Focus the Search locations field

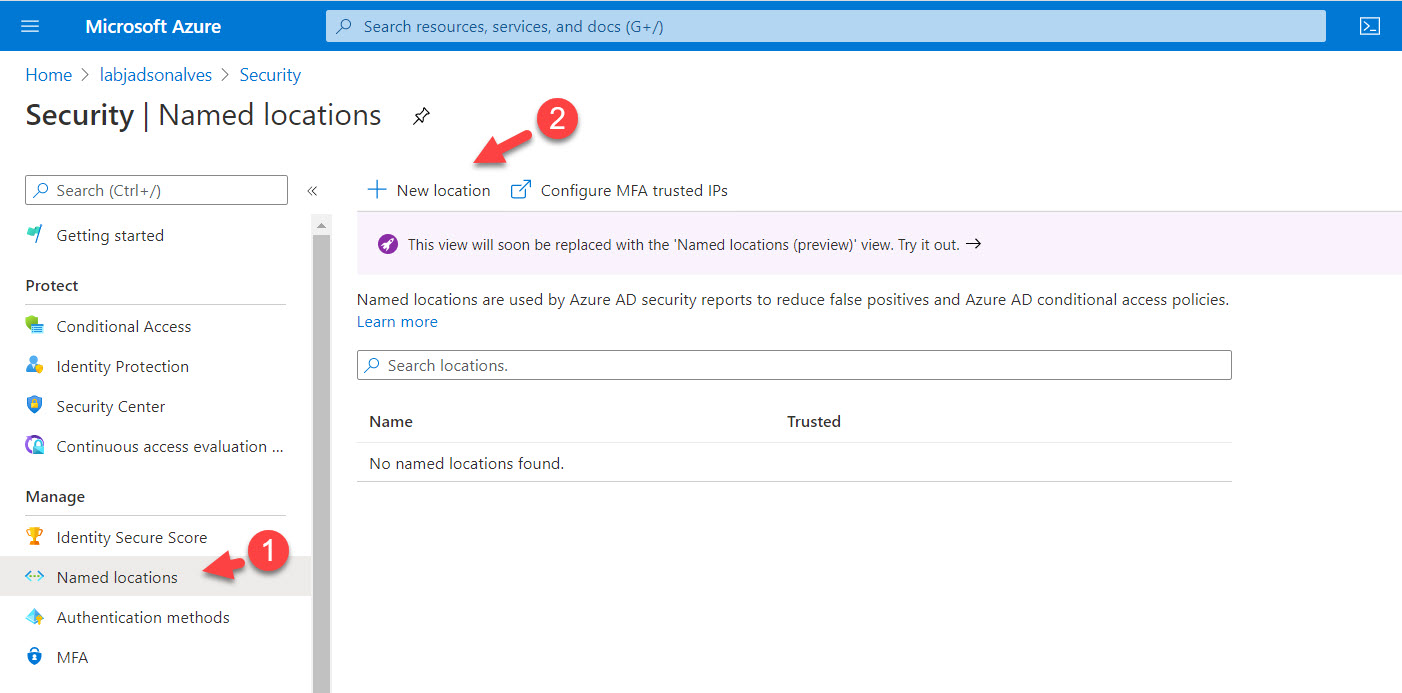point(794,365)
